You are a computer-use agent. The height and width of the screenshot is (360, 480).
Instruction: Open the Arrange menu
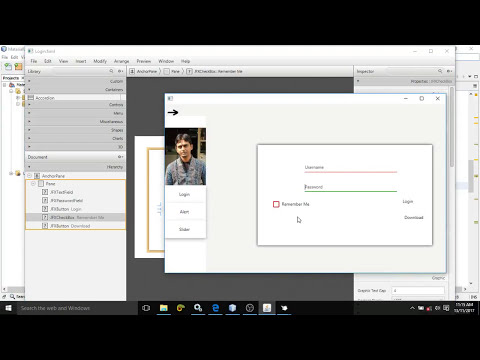click(121, 61)
